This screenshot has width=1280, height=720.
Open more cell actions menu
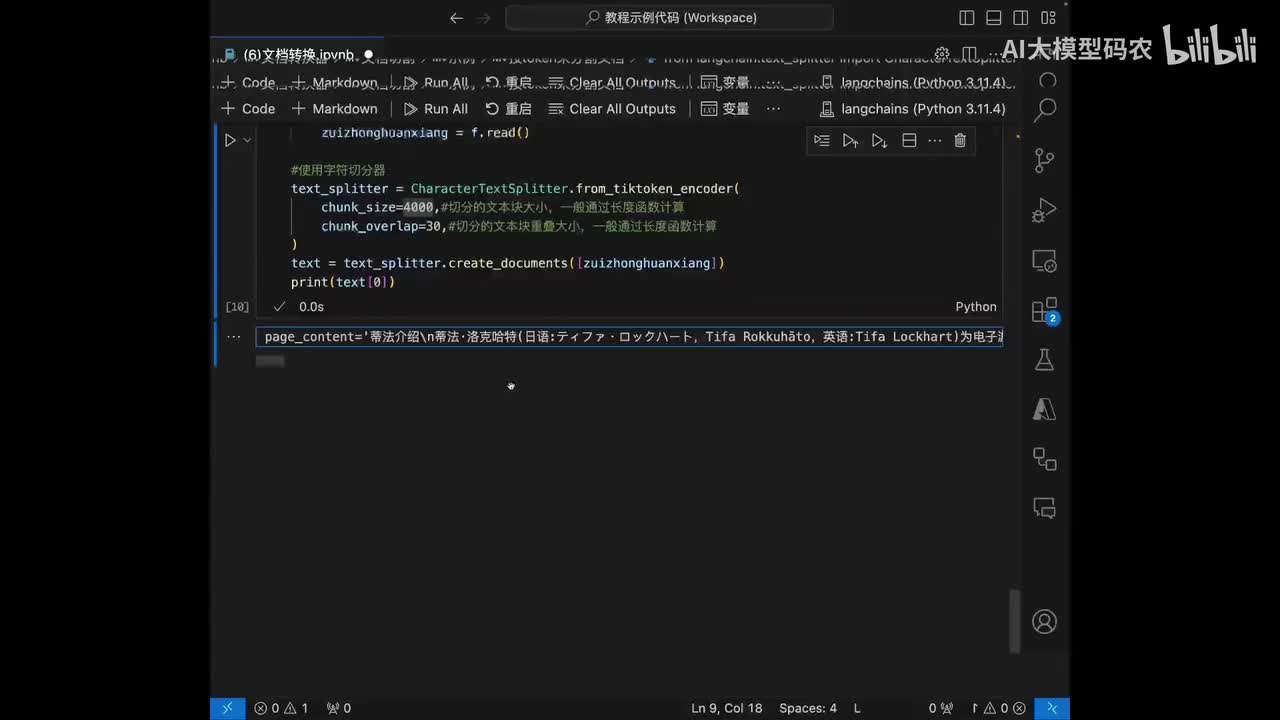[x=935, y=141]
